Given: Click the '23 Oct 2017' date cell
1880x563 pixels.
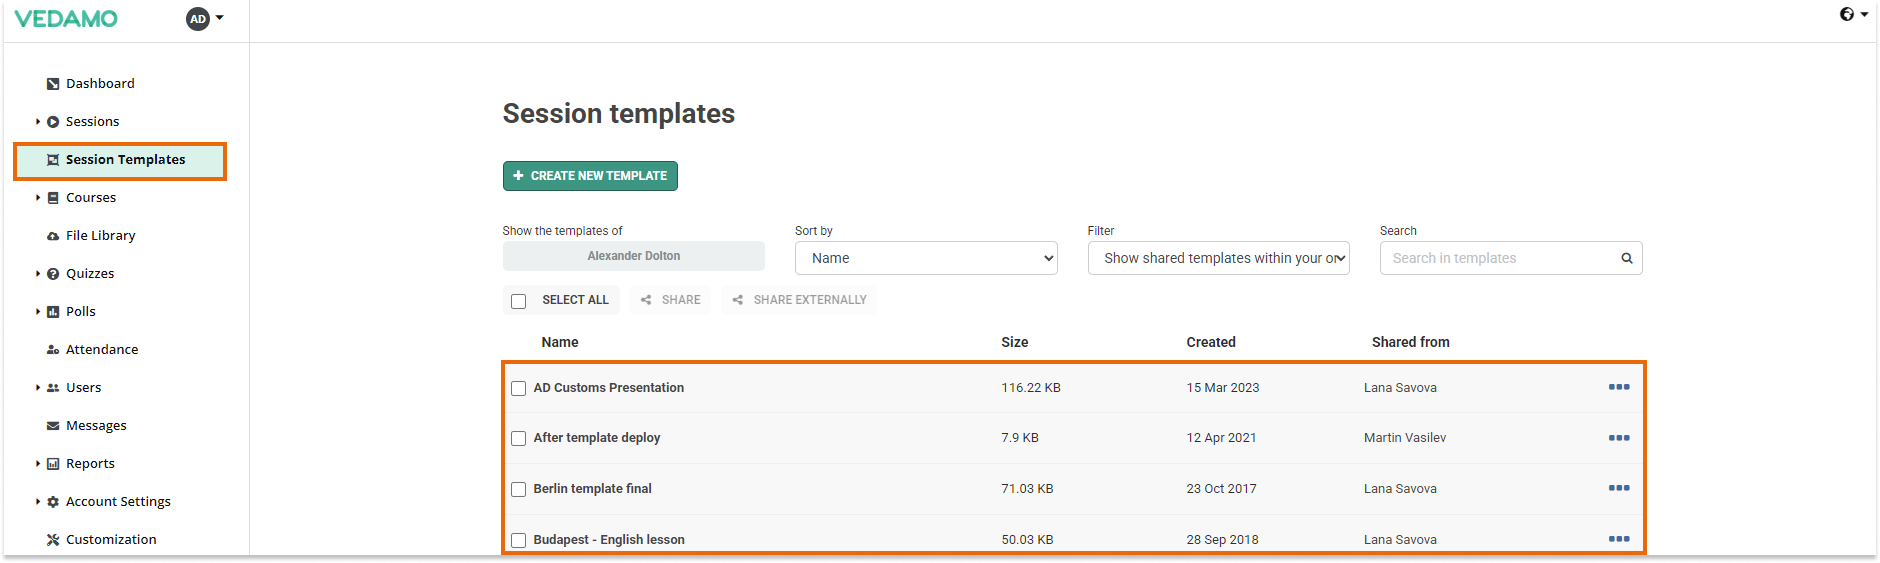Looking at the screenshot, I should pyautogui.click(x=1221, y=489).
